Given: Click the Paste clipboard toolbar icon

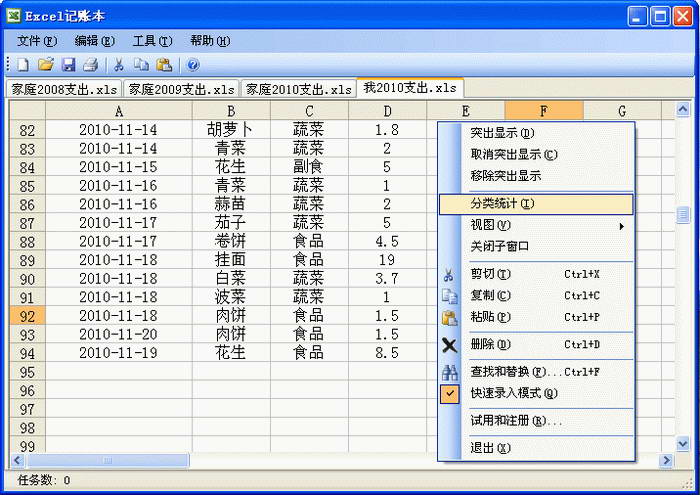Looking at the screenshot, I should pos(164,65).
